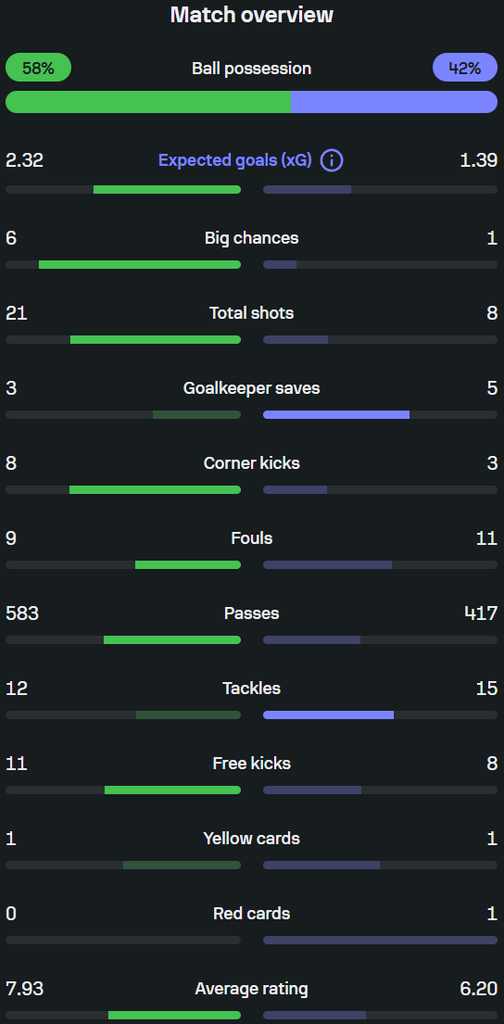Click the Ball possession label

coord(251,69)
